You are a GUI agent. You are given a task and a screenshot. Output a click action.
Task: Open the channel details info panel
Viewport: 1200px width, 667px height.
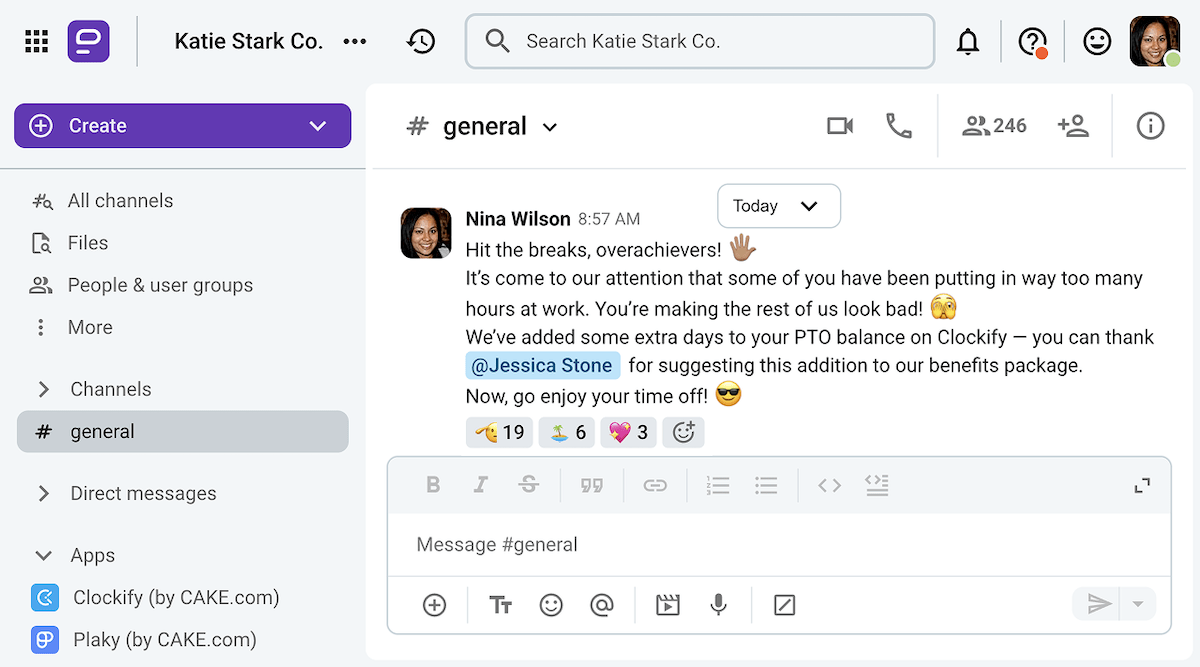1149,125
